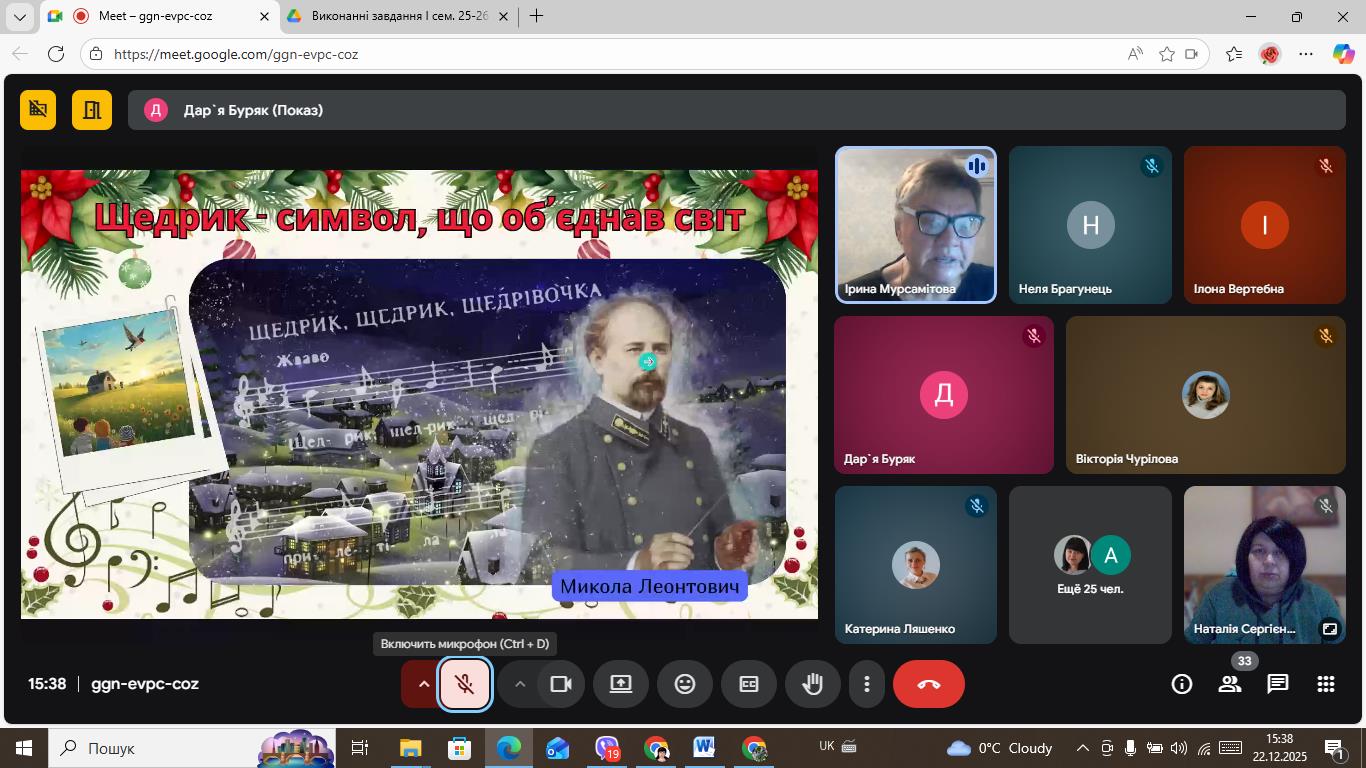The height and width of the screenshot is (768, 1366).
Task: Toggle the camera on or off
Action: click(561, 684)
